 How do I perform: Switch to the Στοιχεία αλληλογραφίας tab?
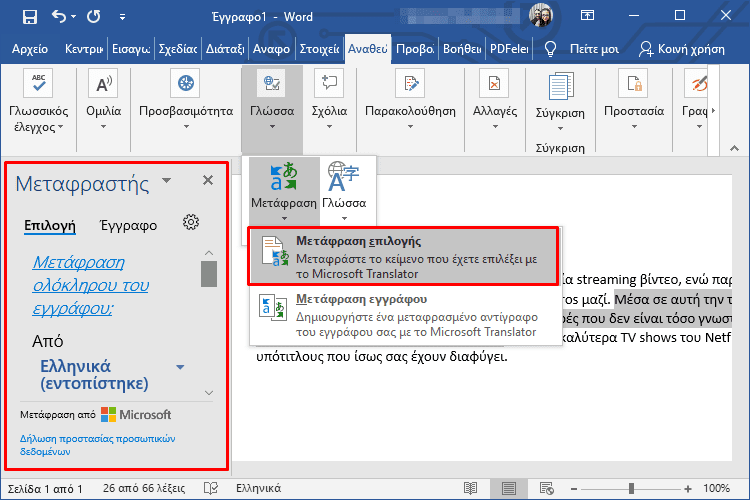(x=319, y=49)
